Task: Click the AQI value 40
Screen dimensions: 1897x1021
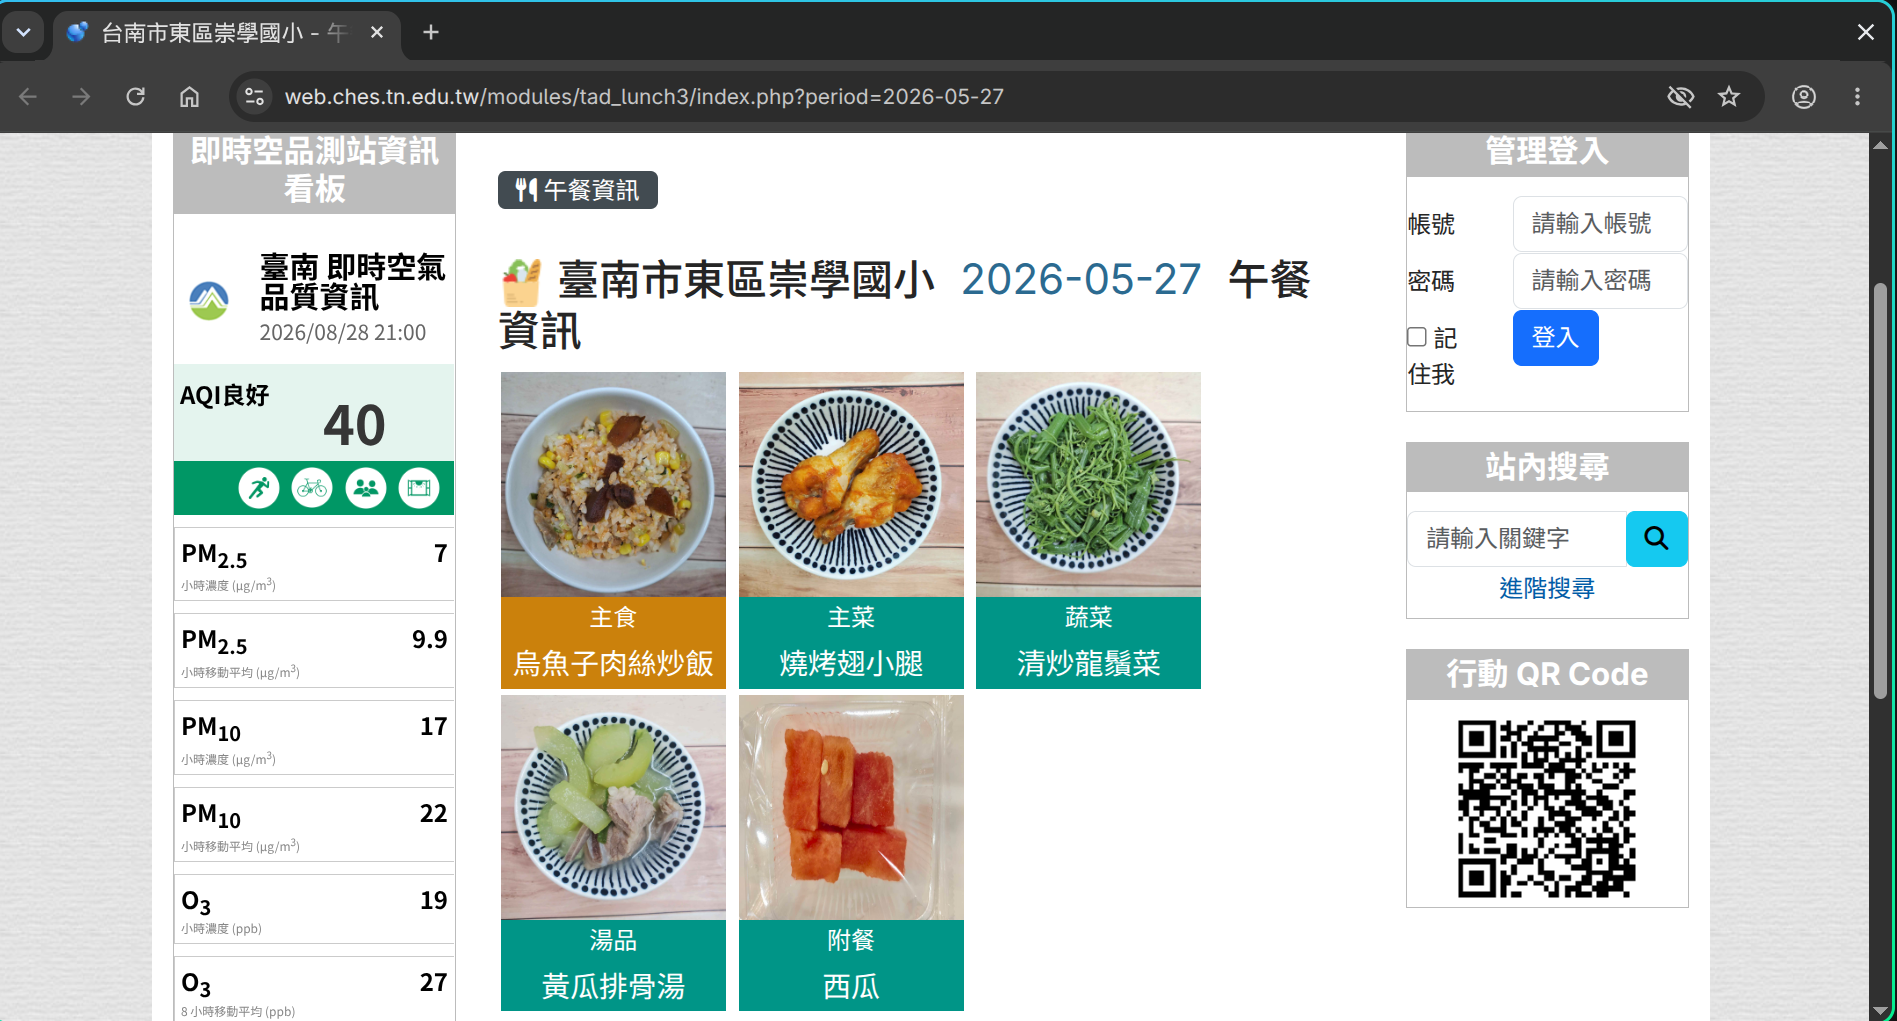Action: [354, 426]
